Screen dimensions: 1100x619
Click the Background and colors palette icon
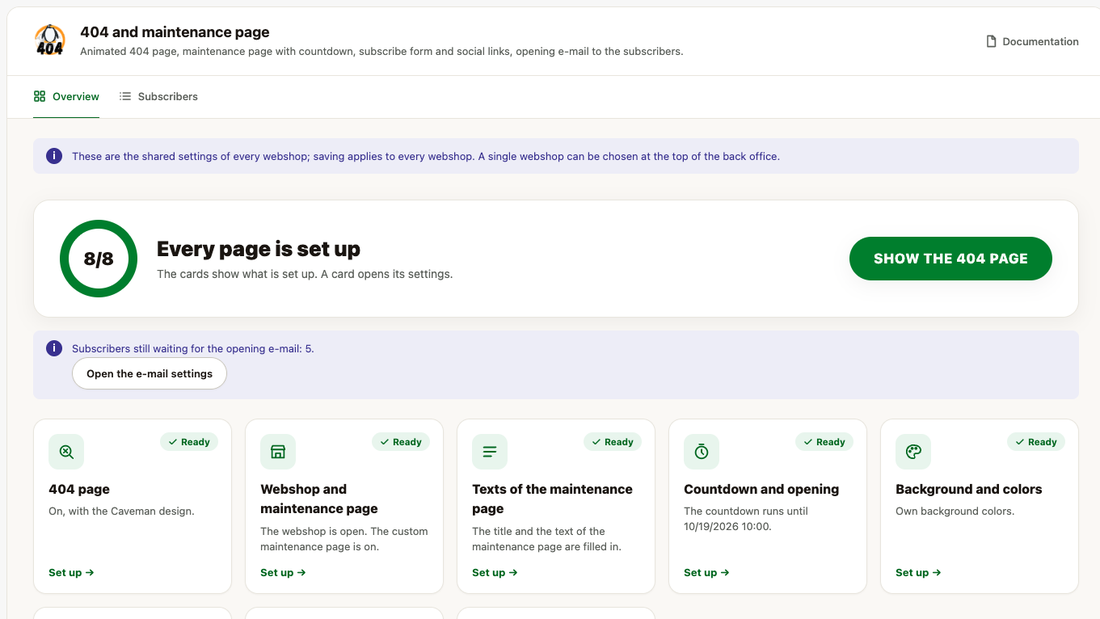pyautogui.click(x=913, y=451)
